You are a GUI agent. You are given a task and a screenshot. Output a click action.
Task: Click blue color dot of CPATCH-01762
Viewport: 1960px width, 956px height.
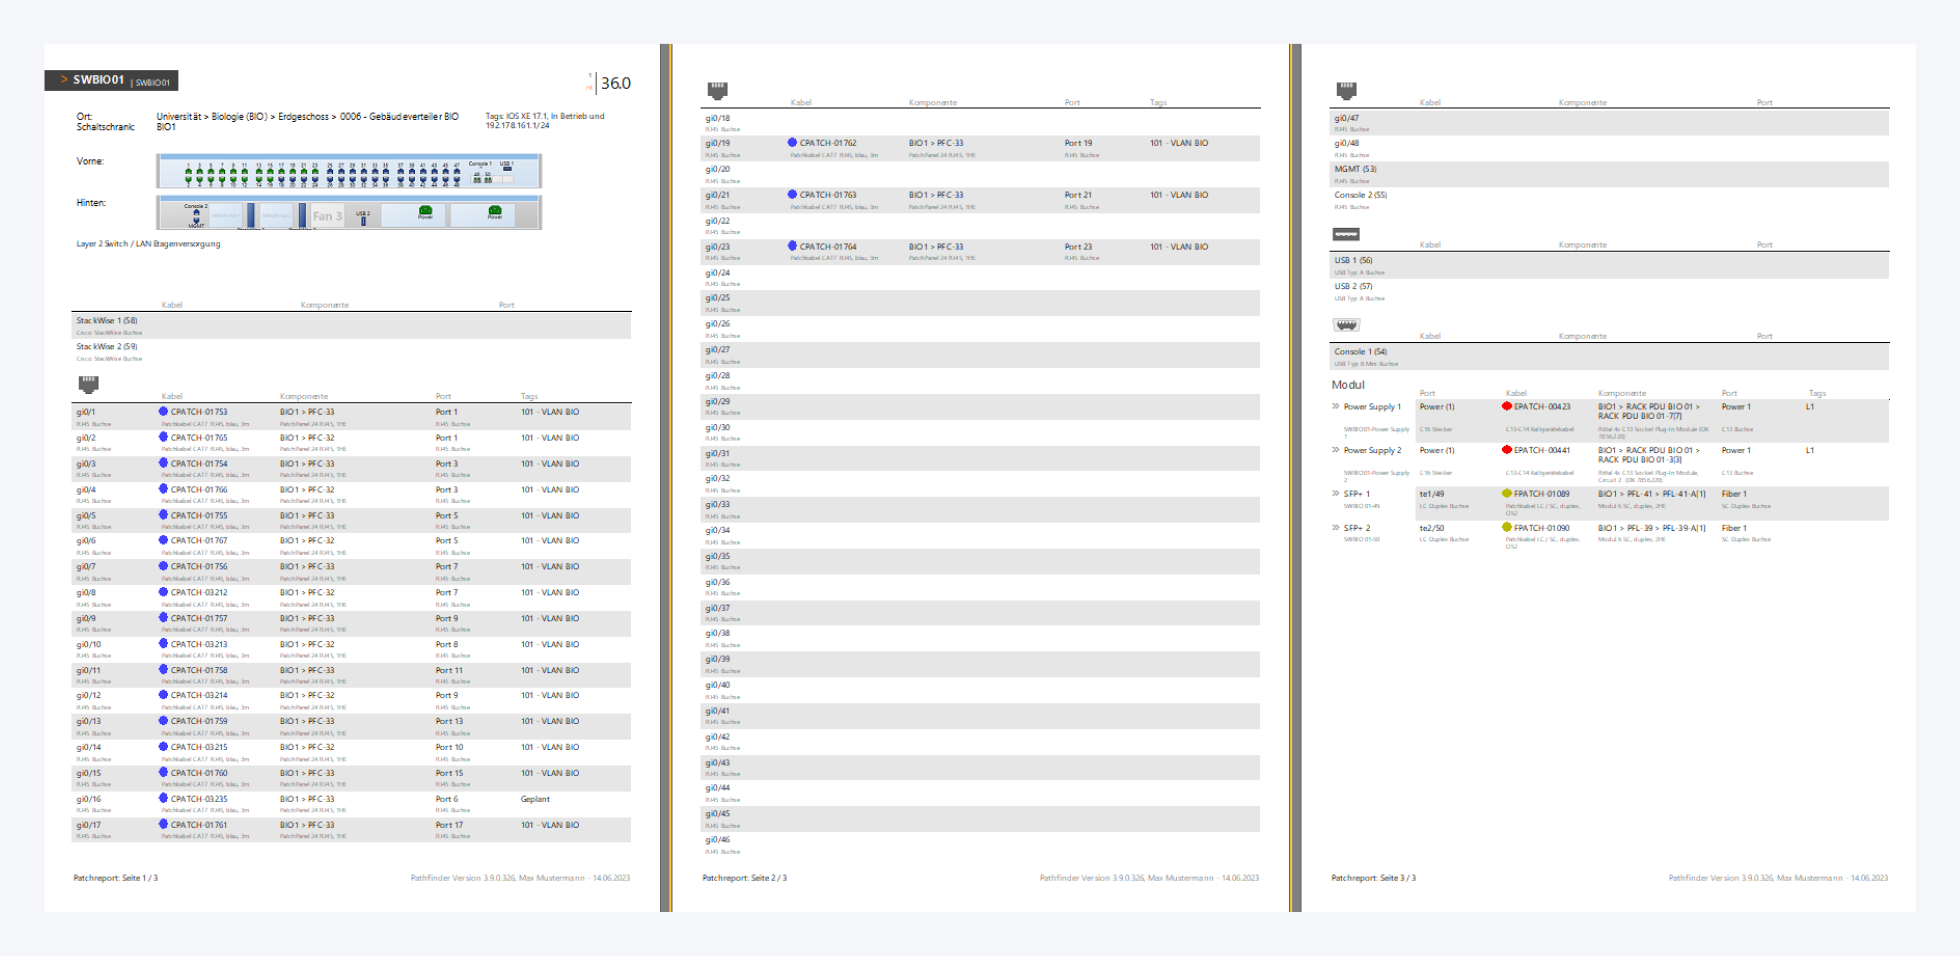pyautogui.click(x=792, y=143)
